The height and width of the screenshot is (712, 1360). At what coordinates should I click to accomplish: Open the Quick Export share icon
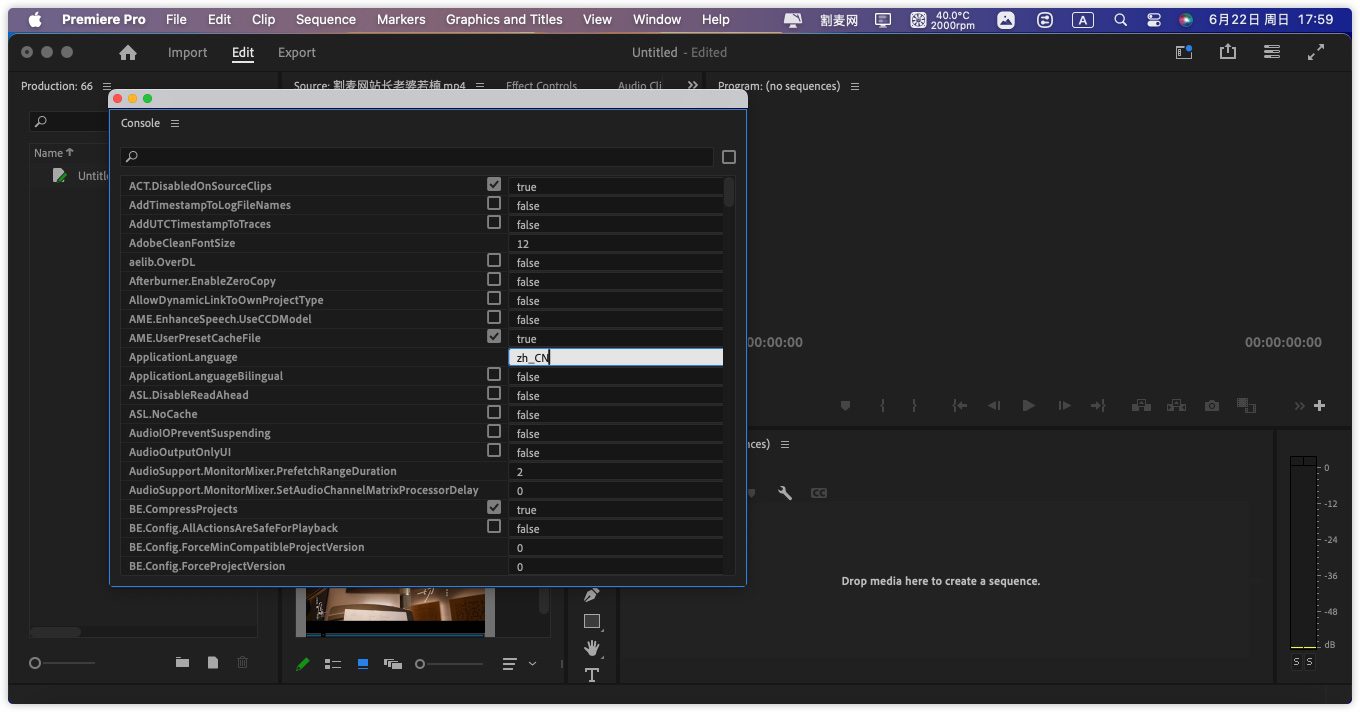coord(1227,52)
